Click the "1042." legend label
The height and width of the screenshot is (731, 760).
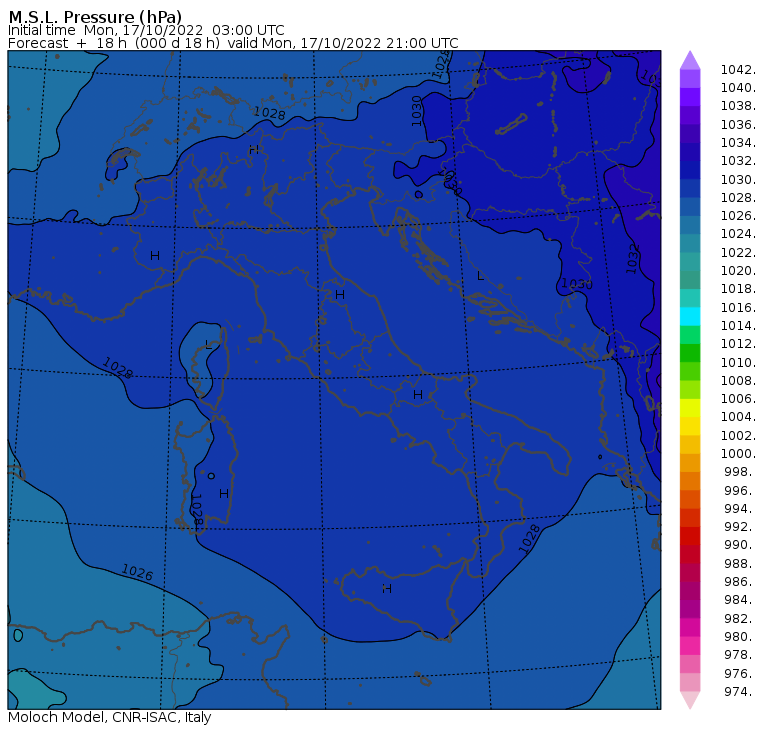pyautogui.click(x=738, y=70)
